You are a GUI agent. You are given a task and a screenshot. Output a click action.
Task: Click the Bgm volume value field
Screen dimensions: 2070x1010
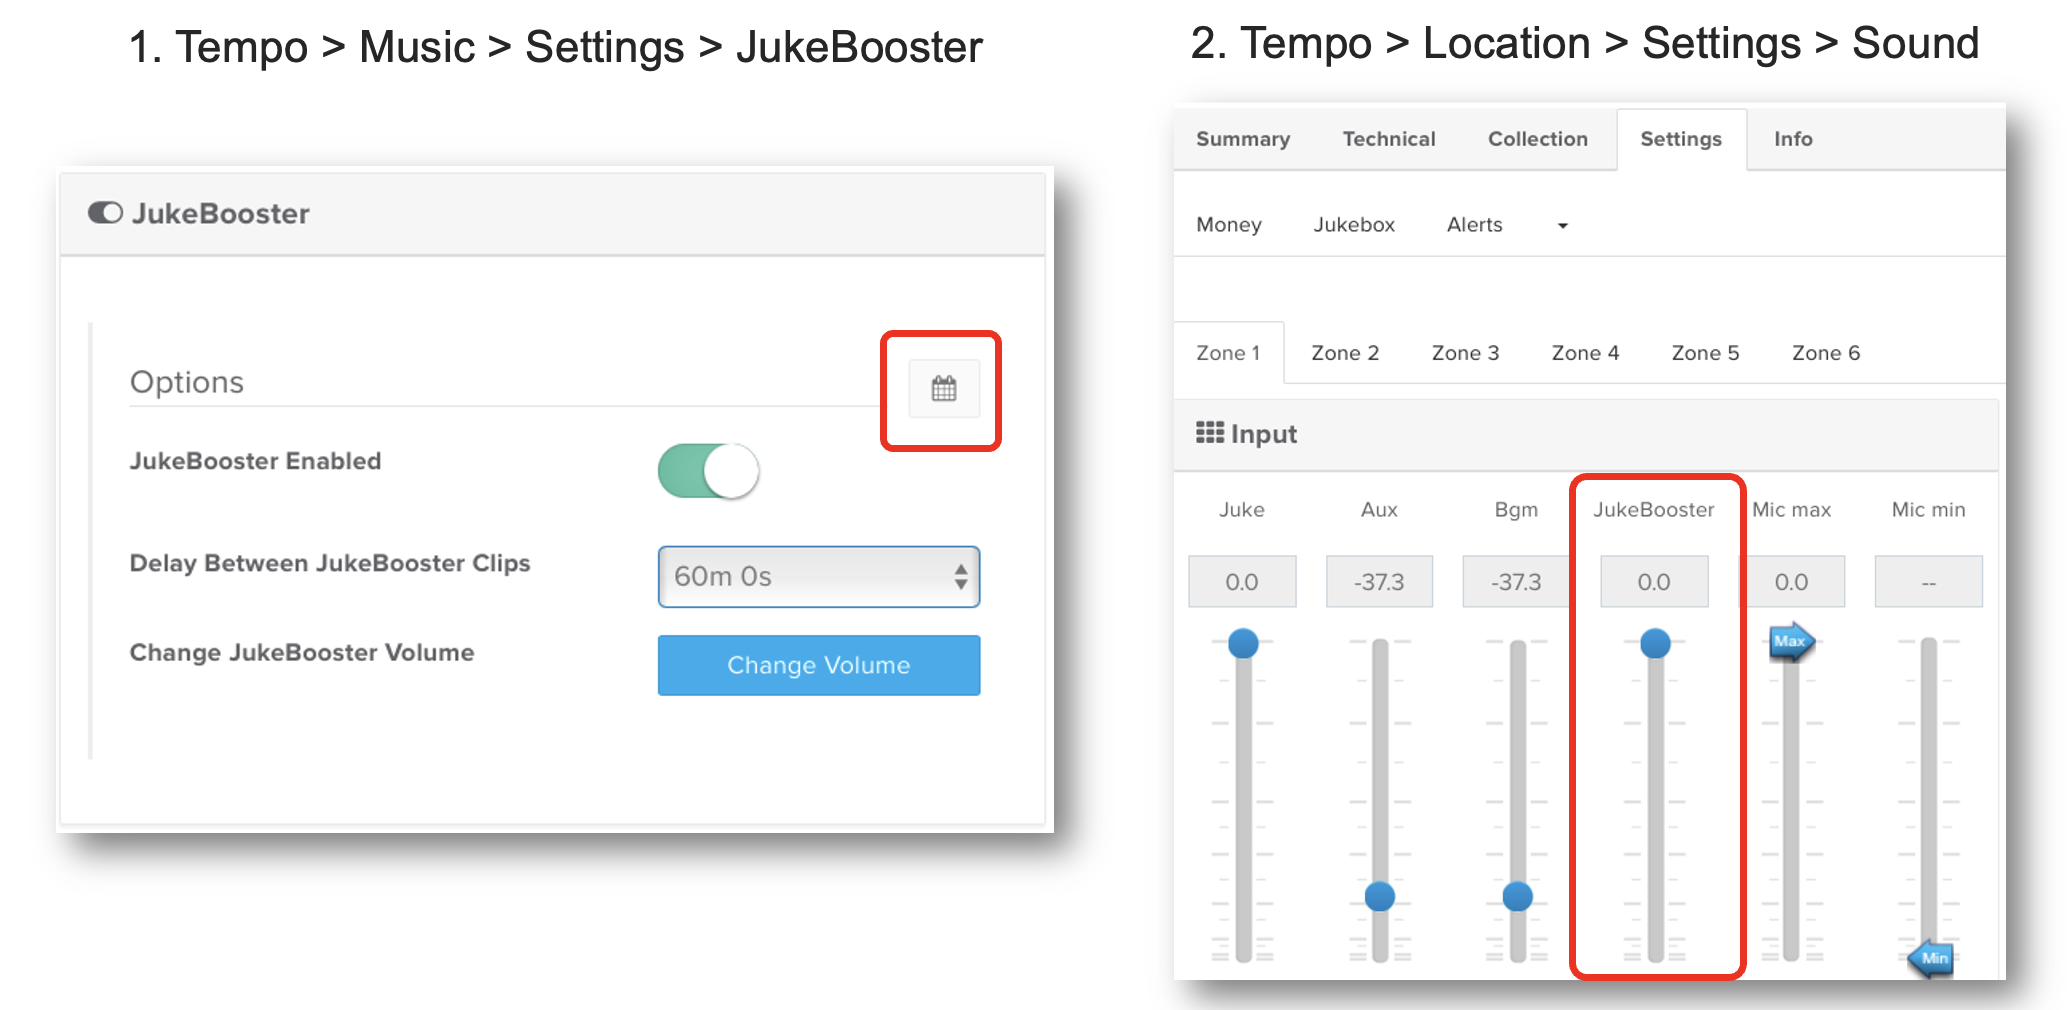(x=1515, y=582)
